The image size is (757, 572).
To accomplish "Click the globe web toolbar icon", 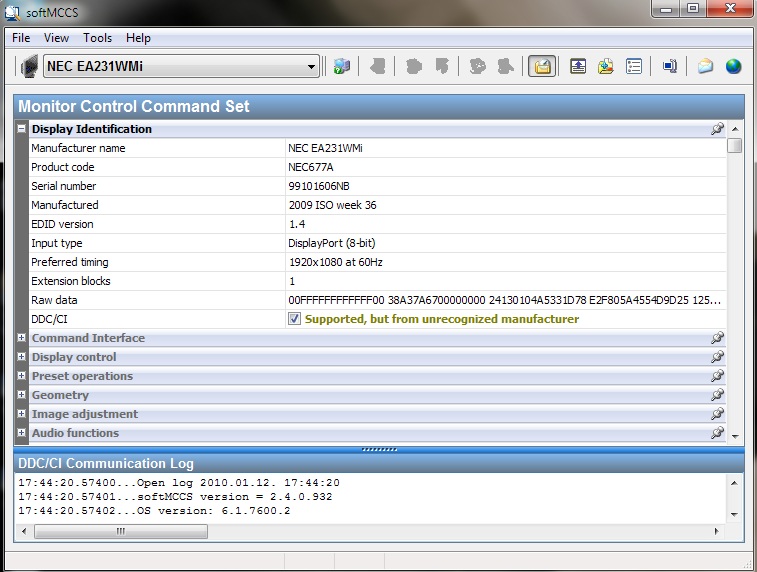I will pyautogui.click(x=733, y=66).
